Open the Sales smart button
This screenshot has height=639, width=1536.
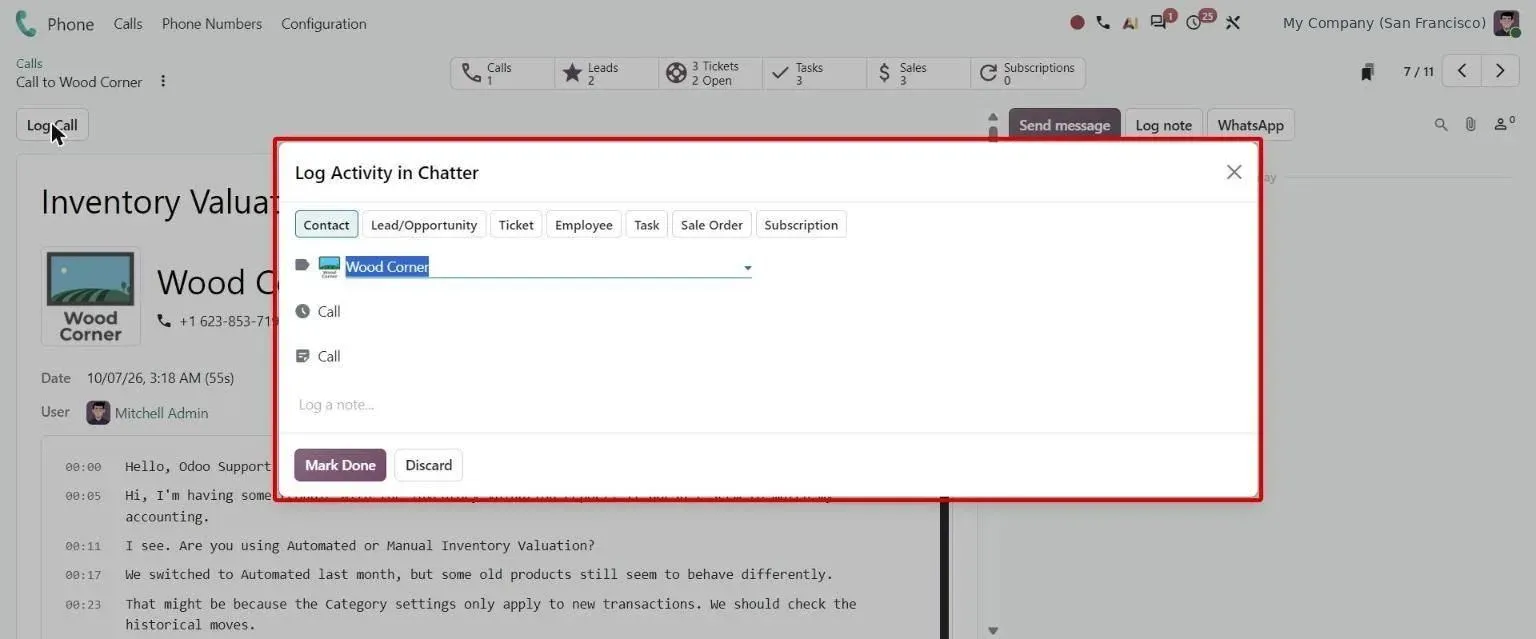pyautogui.click(x=918, y=73)
